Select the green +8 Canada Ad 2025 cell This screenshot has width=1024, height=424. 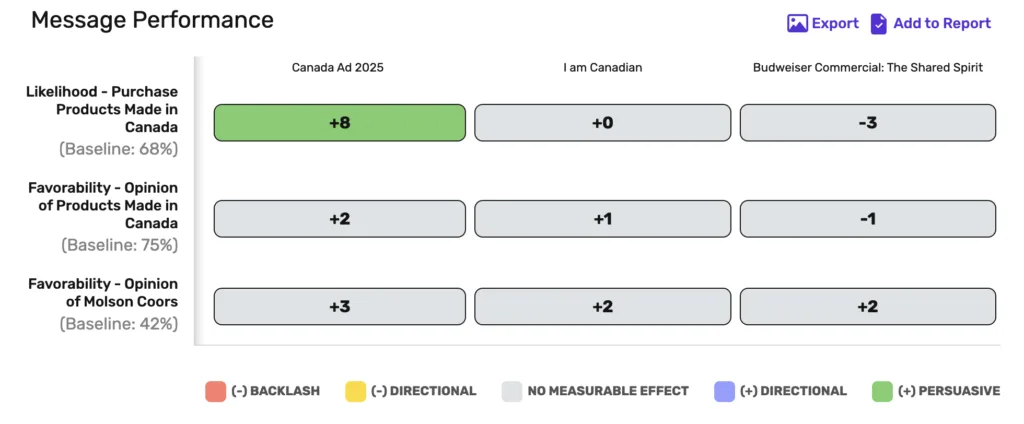click(340, 123)
